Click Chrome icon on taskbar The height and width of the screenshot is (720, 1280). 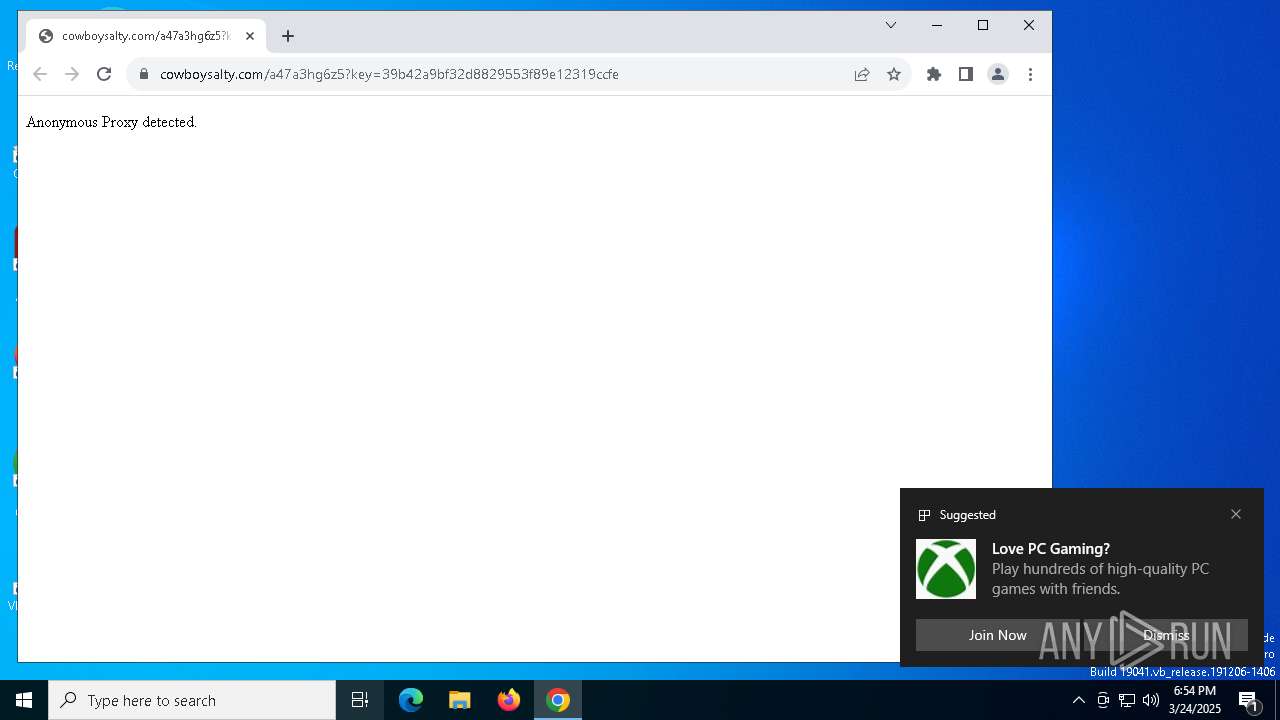pos(558,700)
